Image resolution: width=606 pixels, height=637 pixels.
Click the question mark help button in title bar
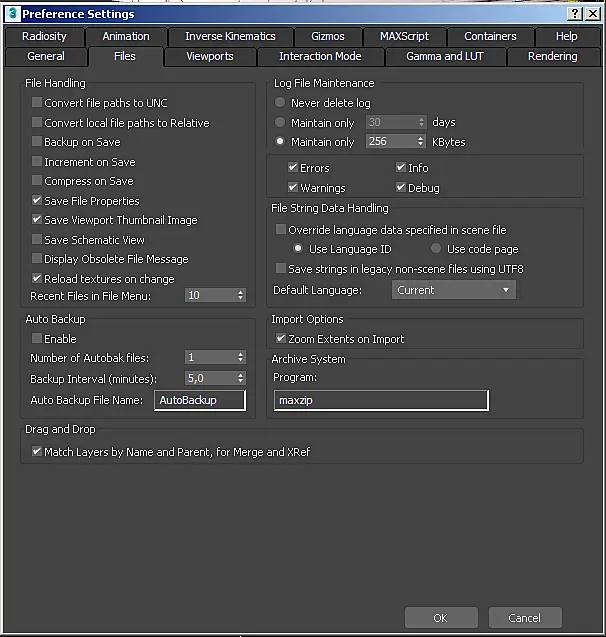click(574, 14)
